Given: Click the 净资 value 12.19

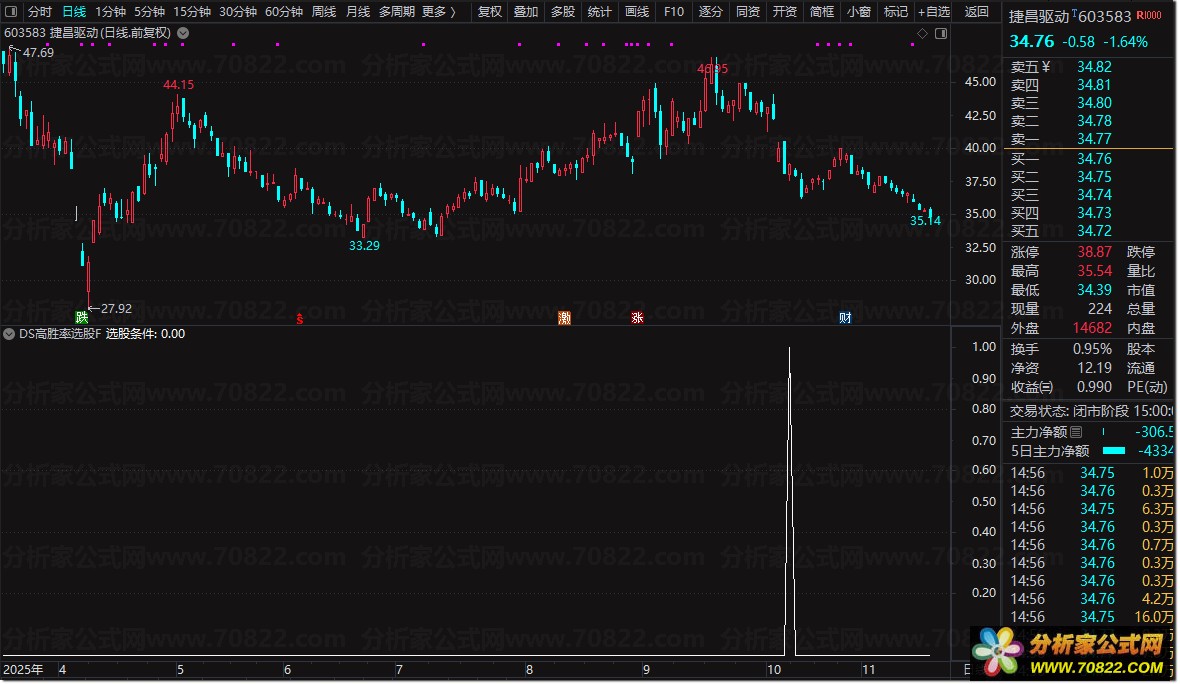Looking at the screenshot, I should click(x=1093, y=368).
